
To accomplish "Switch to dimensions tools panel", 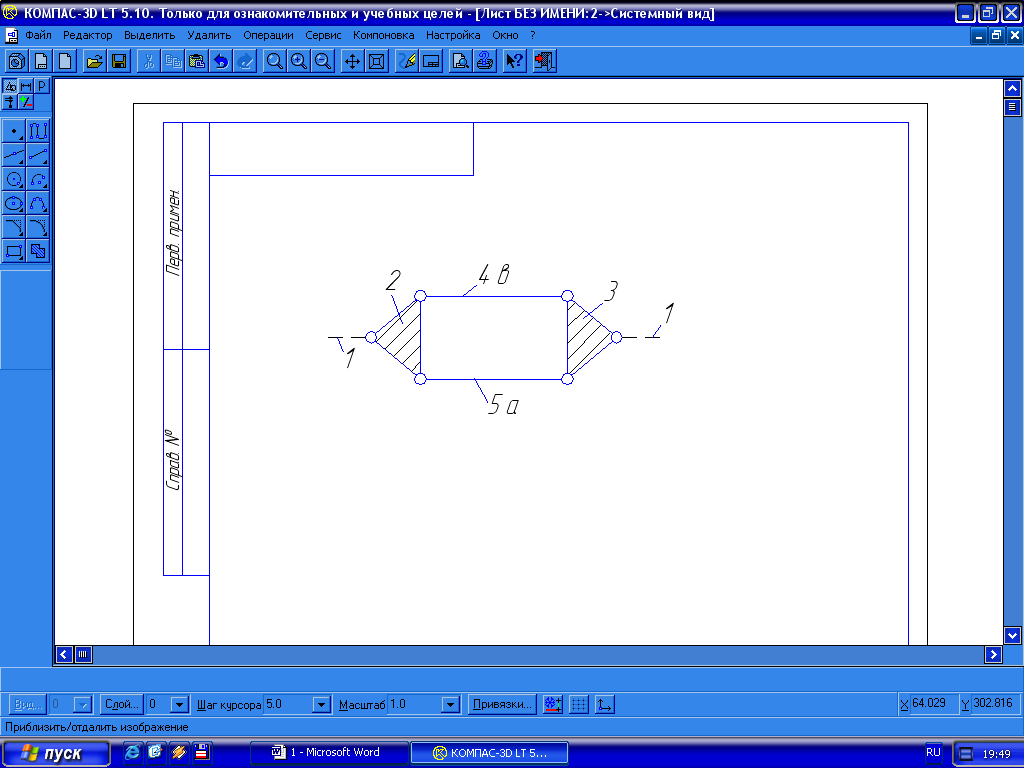I will coord(25,86).
